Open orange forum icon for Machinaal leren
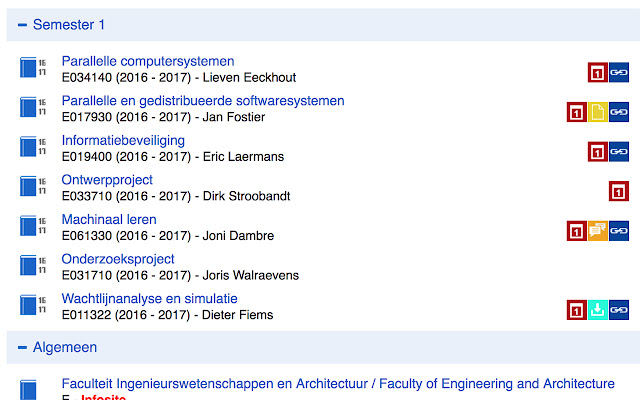Screen dimensions: 640x400 (x=598, y=231)
